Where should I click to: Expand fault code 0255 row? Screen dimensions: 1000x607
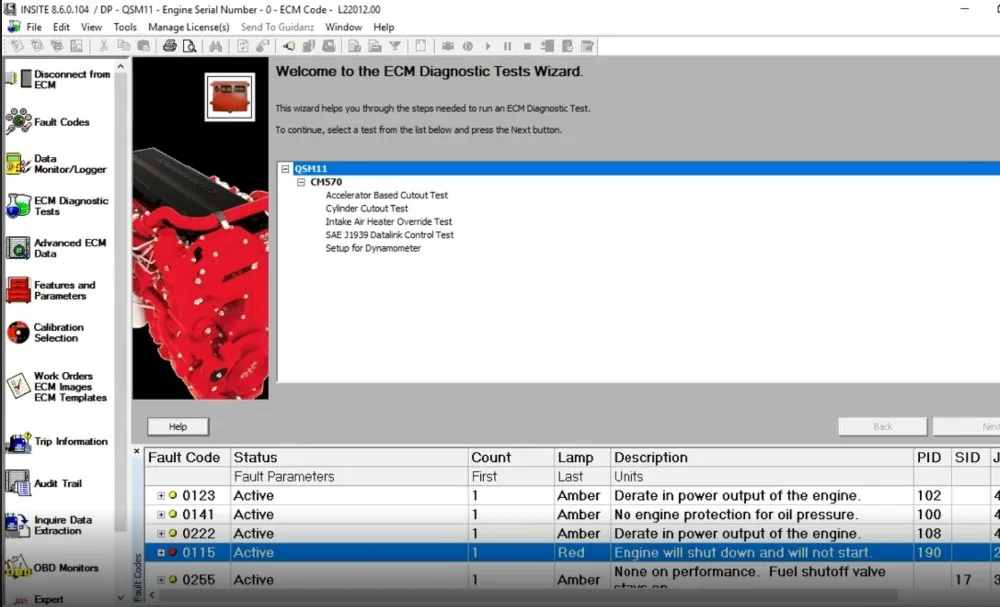pyautogui.click(x=161, y=580)
